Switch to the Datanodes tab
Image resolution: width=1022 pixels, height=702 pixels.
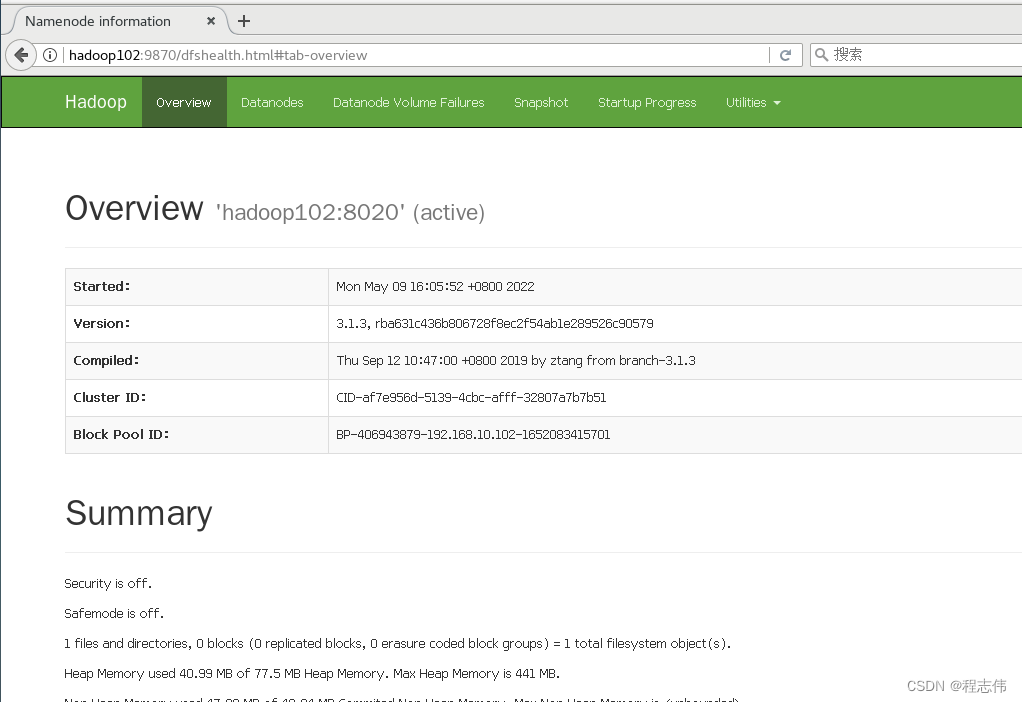pyautogui.click(x=272, y=102)
